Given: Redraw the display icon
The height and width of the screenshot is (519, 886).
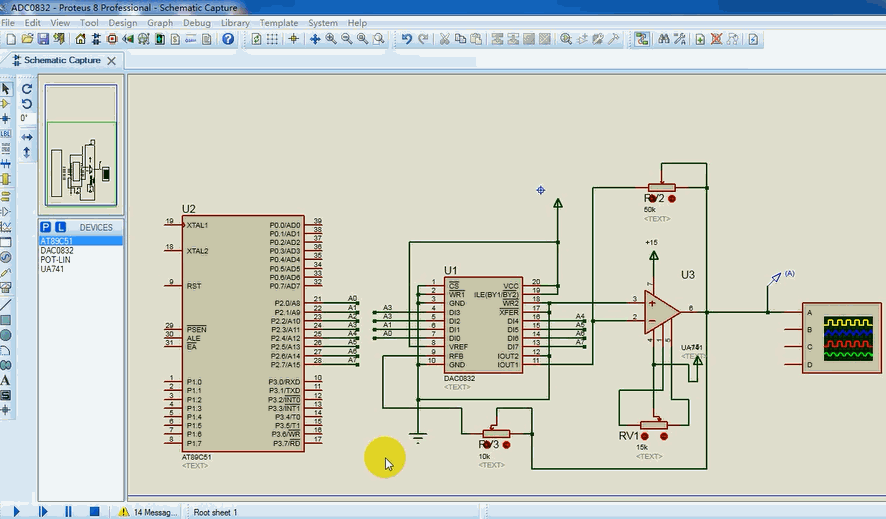Looking at the screenshot, I should [x=257, y=39].
